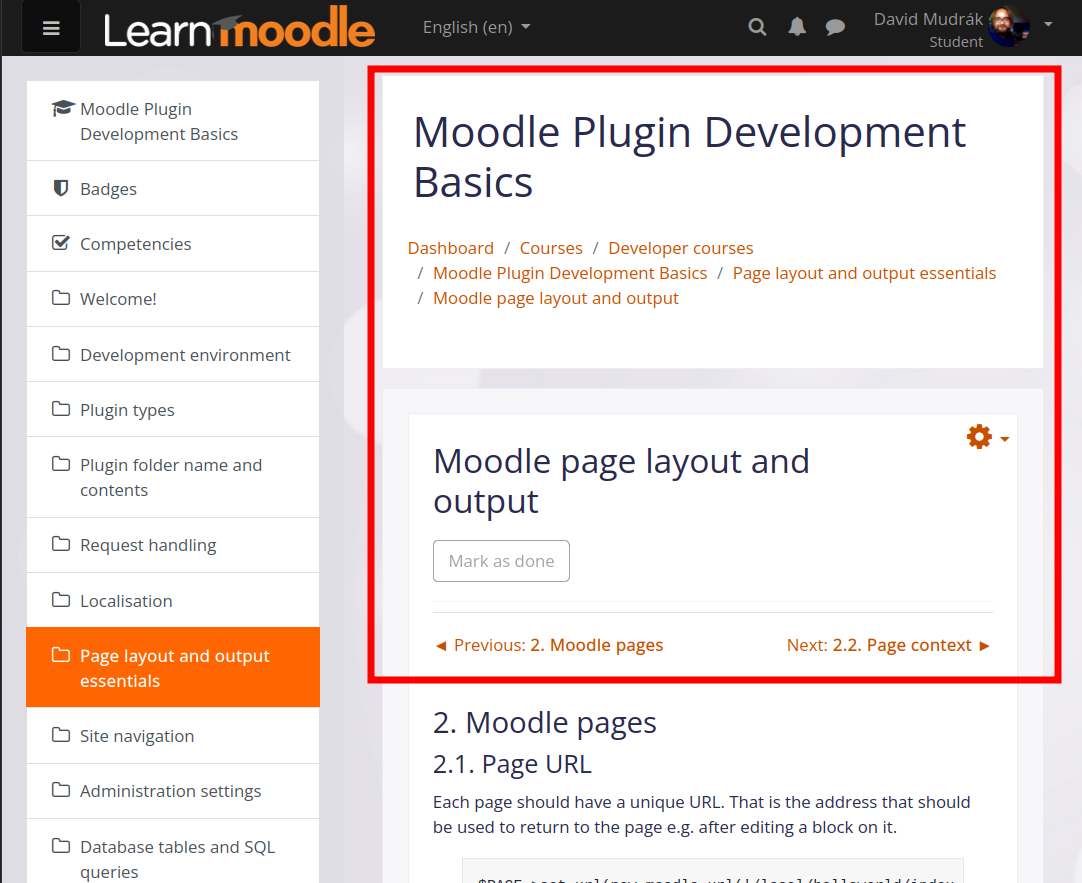The image size is (1082, 883).
Task: Click the Moodle Plugin Development Basics page heading
Action: [689, 157]
